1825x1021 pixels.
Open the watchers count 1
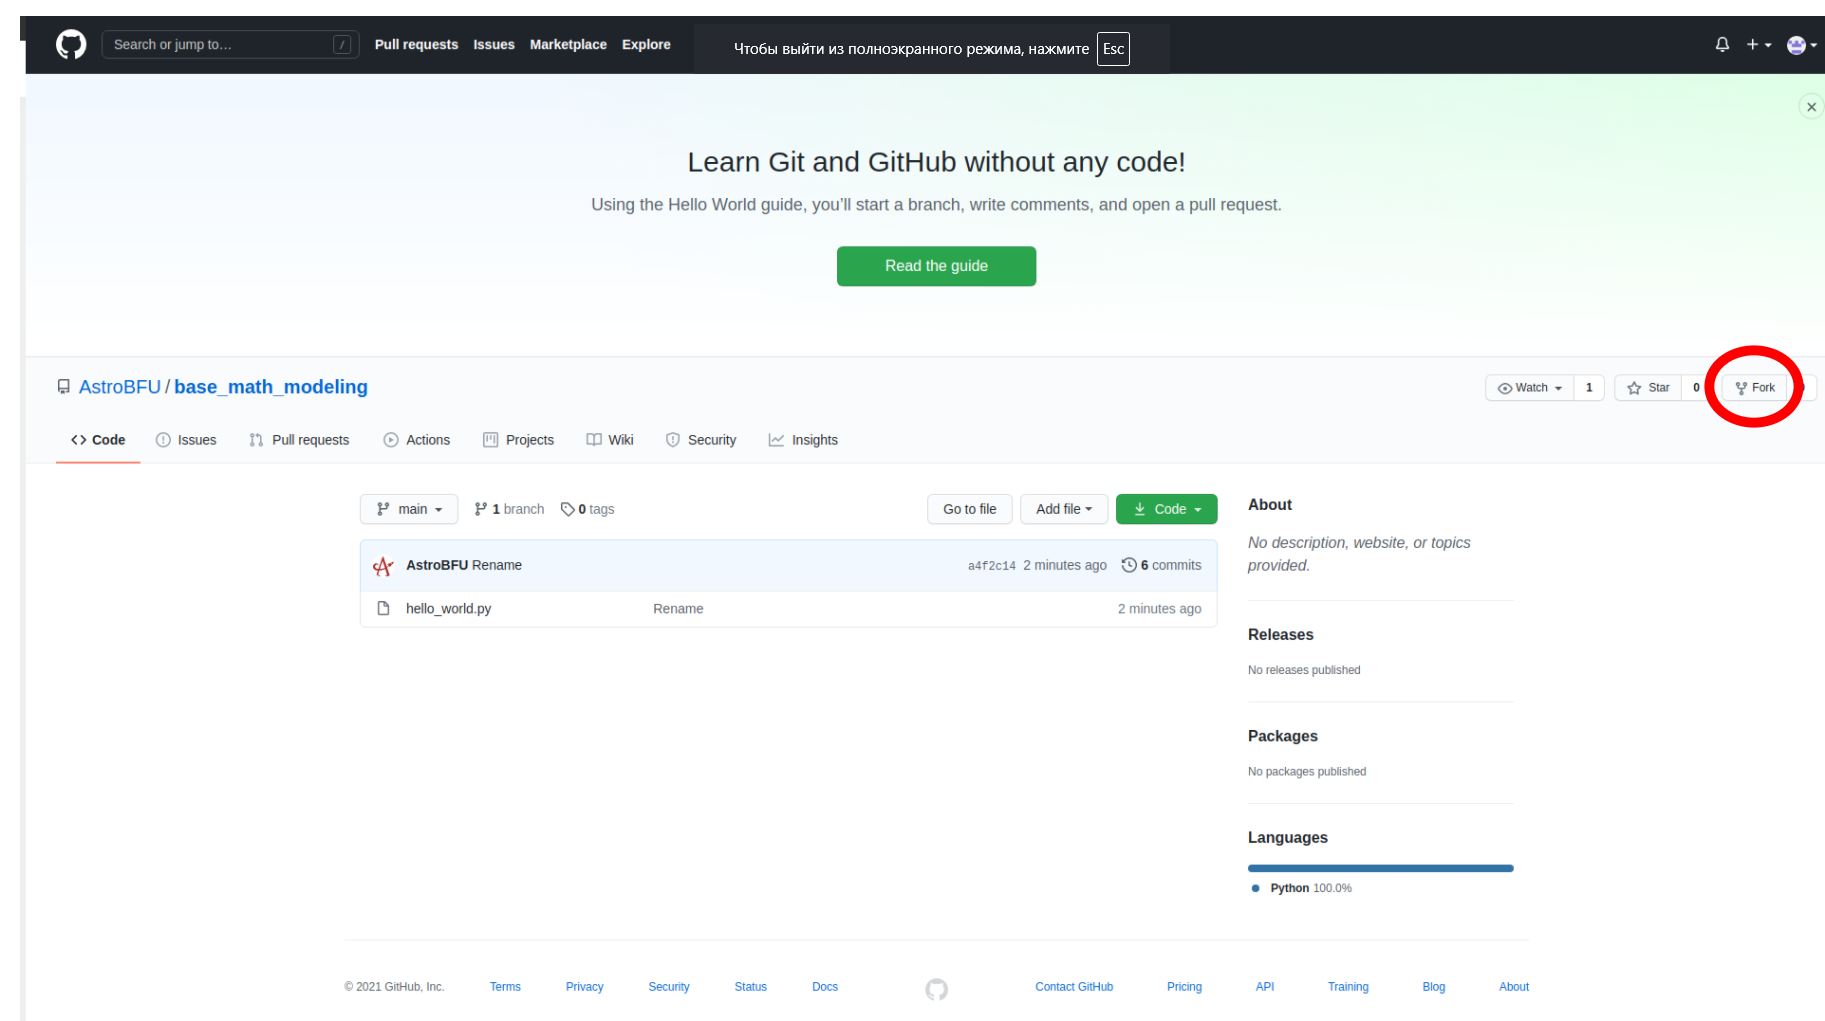click(x=1589, y=388)
